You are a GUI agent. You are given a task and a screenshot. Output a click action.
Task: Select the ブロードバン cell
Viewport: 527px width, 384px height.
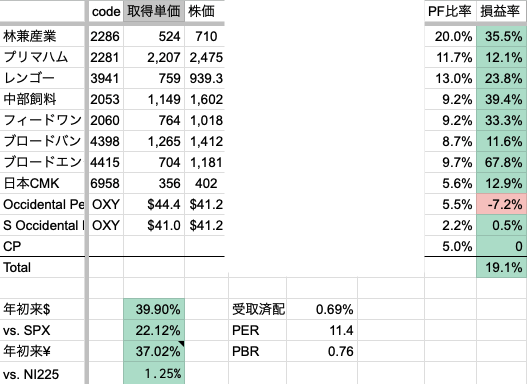pos(42,141)
